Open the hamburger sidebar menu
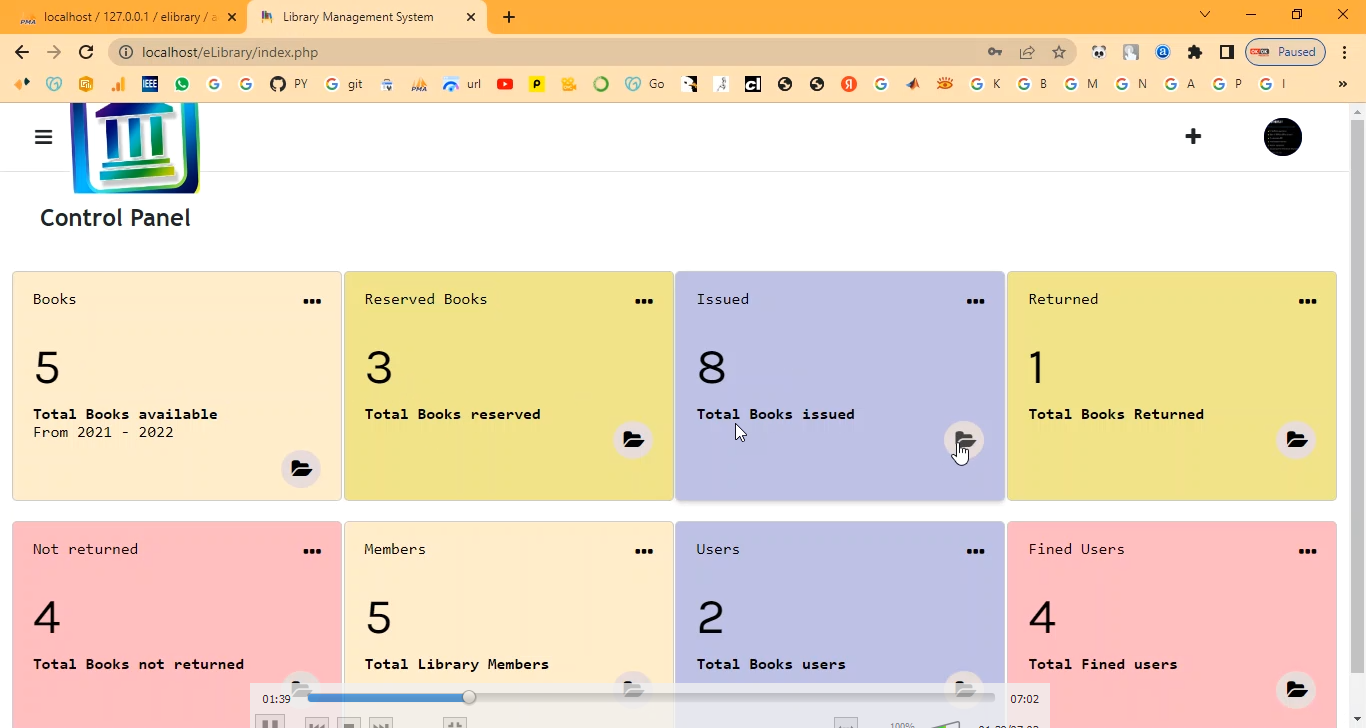This screenshot has width=1366, height=728. [x=43, y=137]
